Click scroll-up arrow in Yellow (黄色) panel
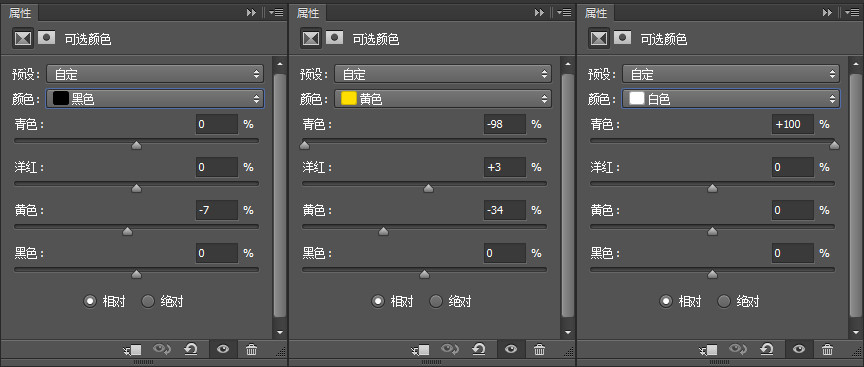The height and width of the screenshot is (367, 864). [568, 64]
